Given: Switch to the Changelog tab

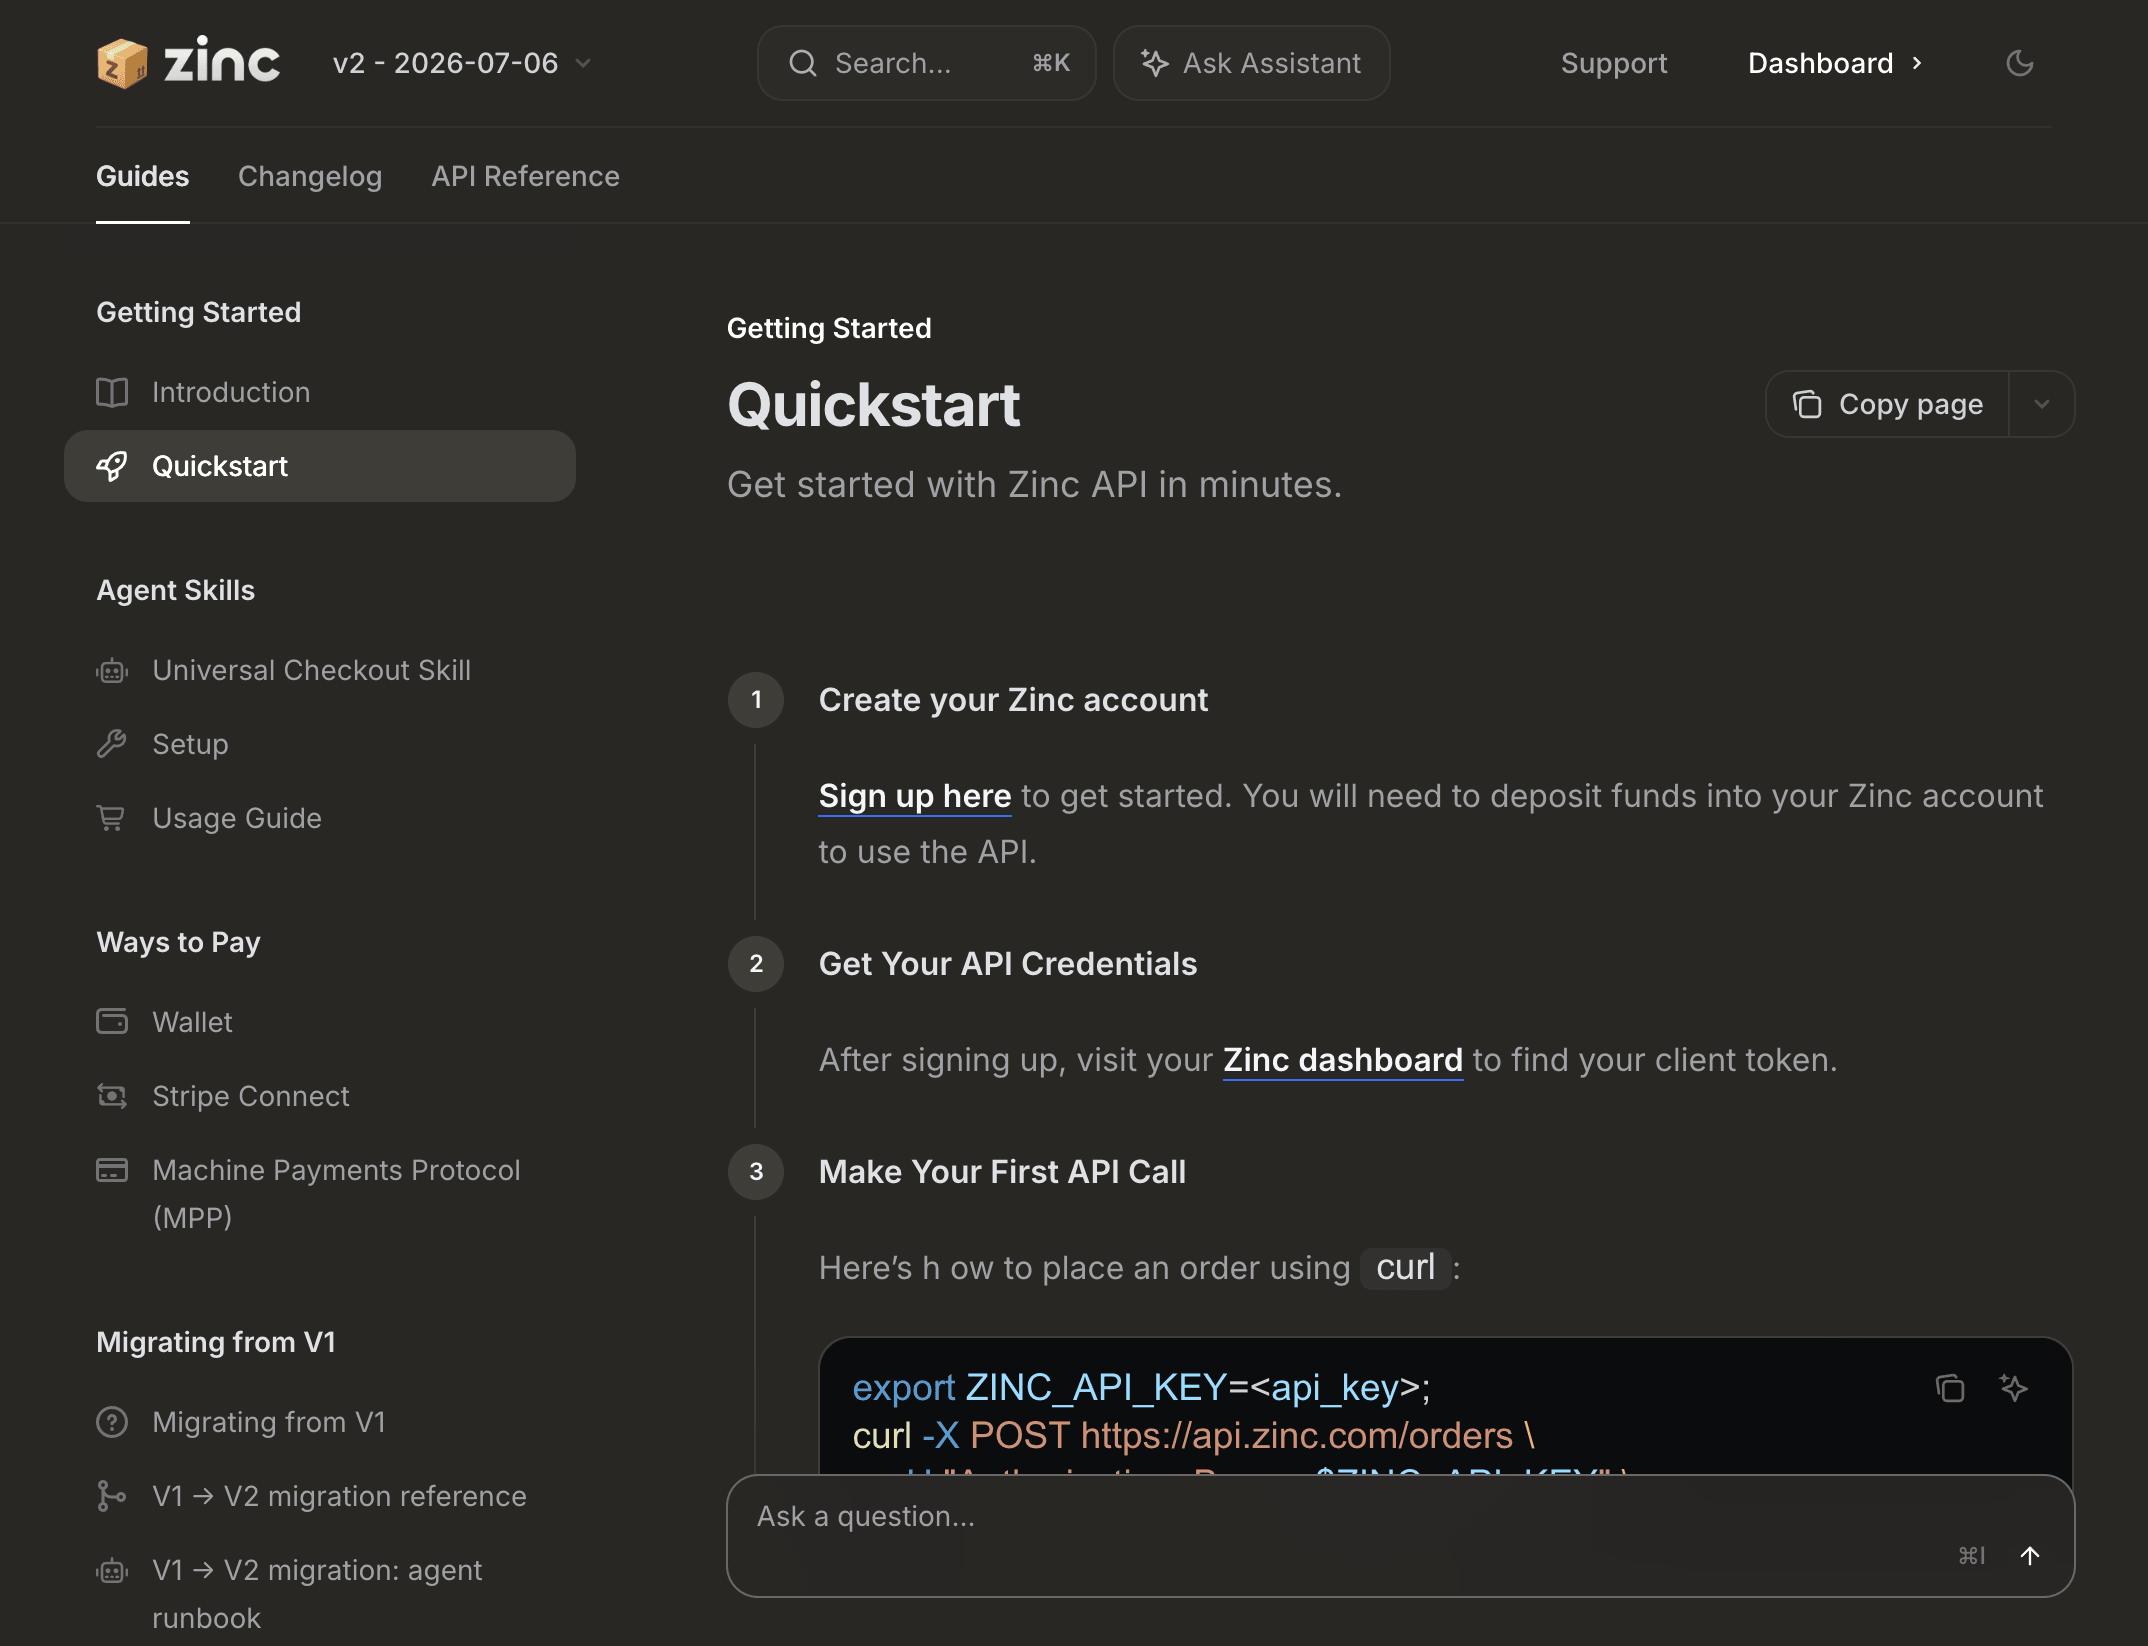Looking at the screenshot, I should [x=310, y=176].
